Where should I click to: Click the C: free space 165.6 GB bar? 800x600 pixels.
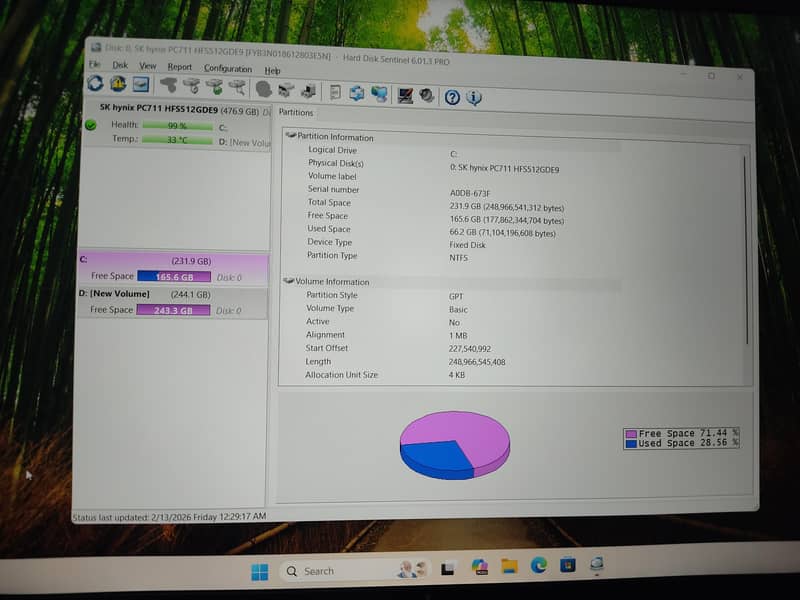pos(173,277)
